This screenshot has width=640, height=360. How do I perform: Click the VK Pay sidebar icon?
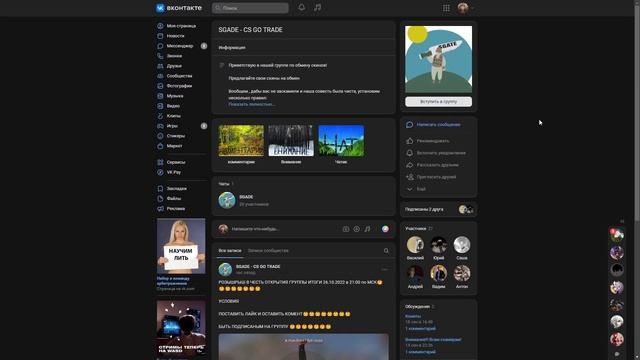(x=160, y=172)
